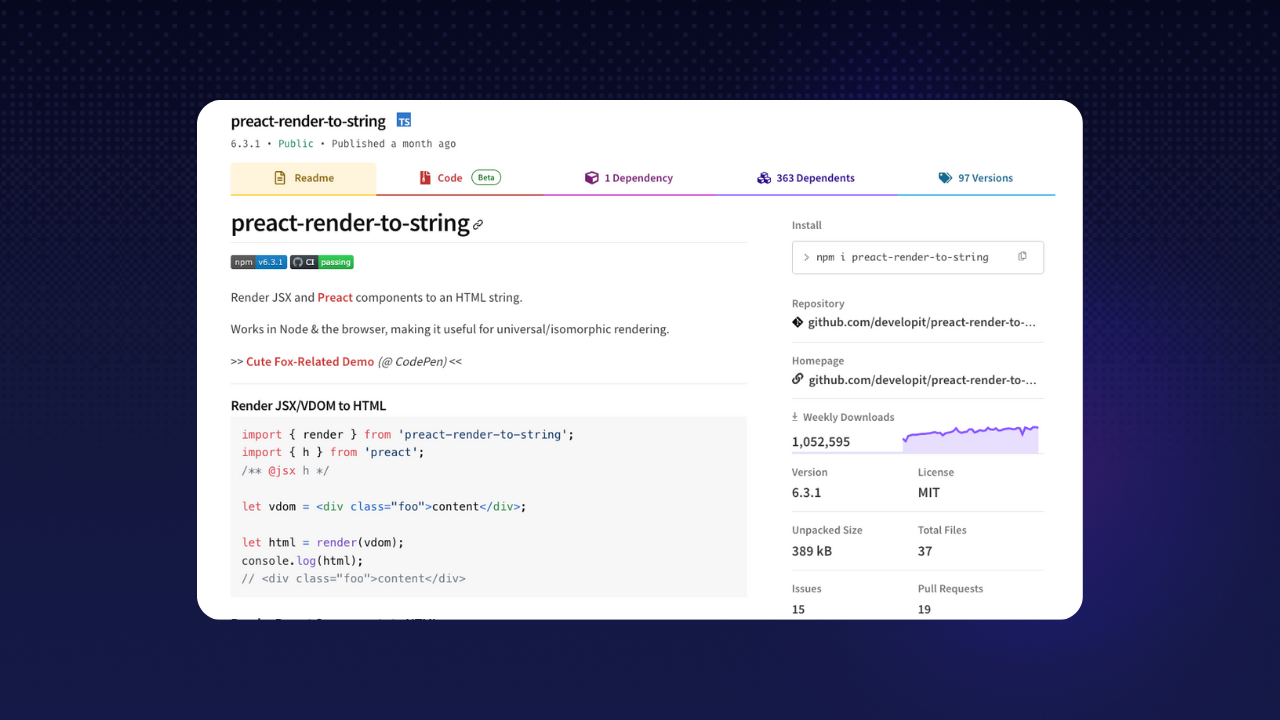Screen dimensions: 1280x720
Task: Click the CI passing badge
Action: 322,262
